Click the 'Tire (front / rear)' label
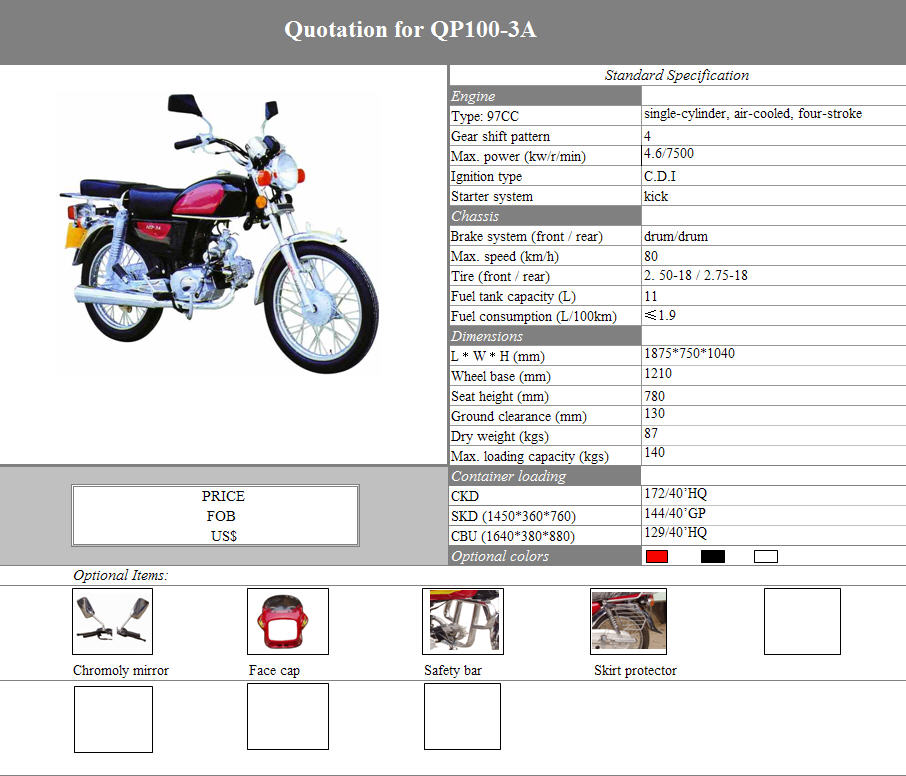This screenshot has width=906, height=776. coord(500,277)
